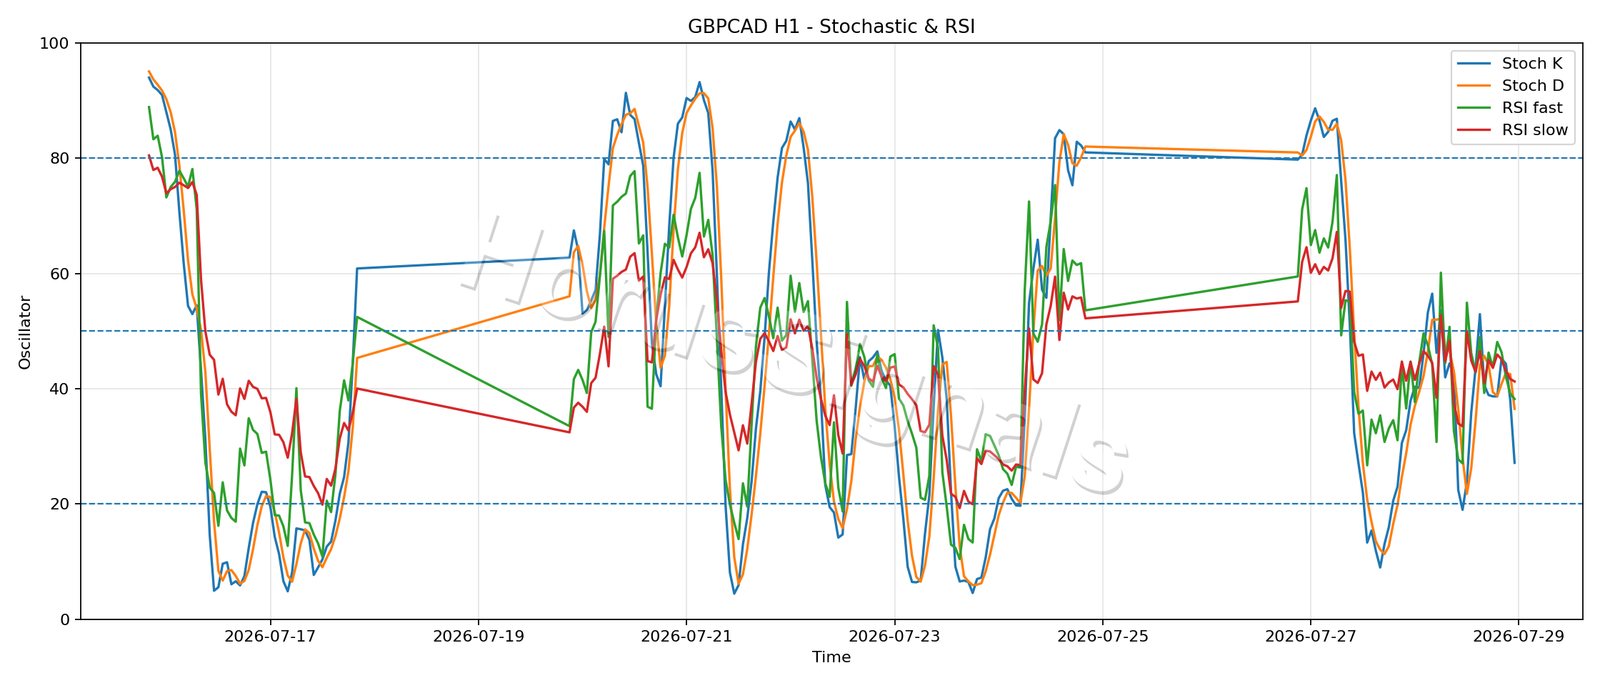Click the RSI fast legend label

coord(1532,108)
